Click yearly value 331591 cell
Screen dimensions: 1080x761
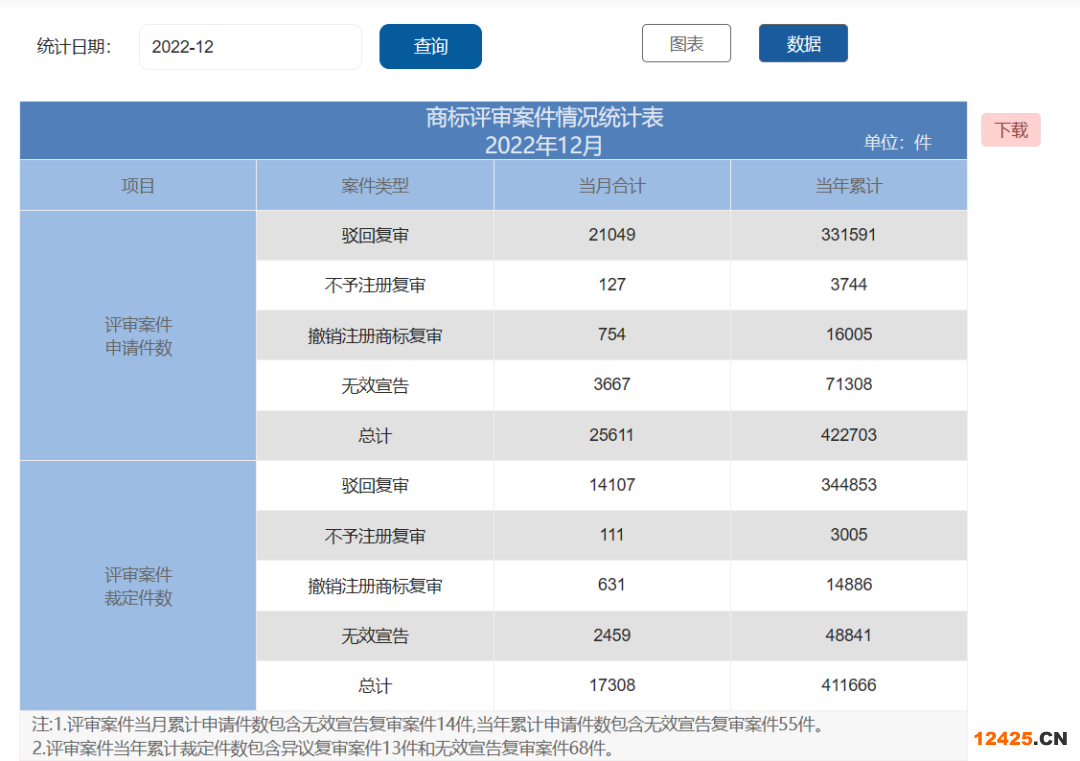[849, 235]
